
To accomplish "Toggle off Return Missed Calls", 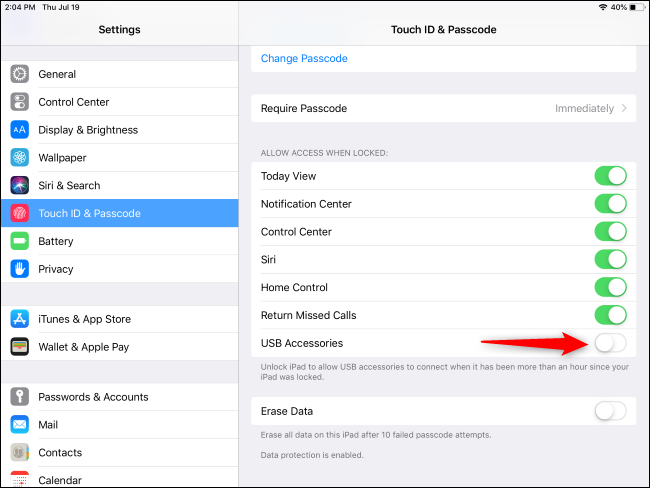I will (x=610, y=315).
